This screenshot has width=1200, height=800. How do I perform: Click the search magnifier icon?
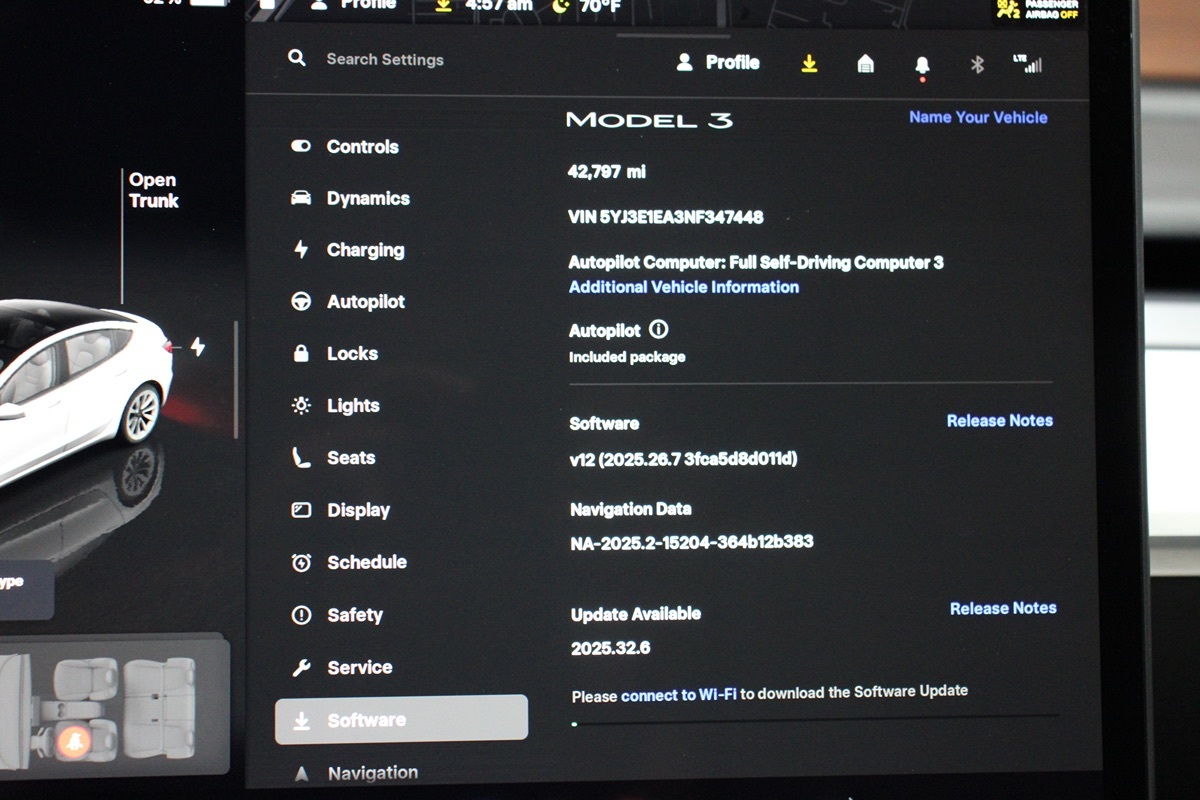pos(296,58)
